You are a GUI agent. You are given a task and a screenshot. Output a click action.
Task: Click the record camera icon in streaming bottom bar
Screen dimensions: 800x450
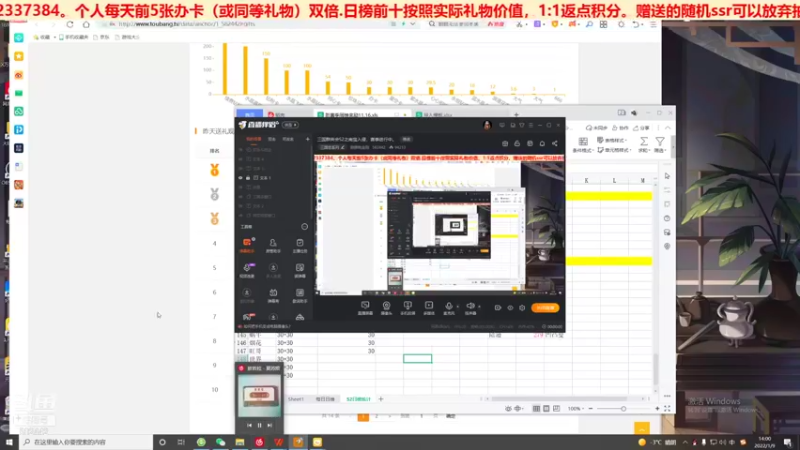498,308
